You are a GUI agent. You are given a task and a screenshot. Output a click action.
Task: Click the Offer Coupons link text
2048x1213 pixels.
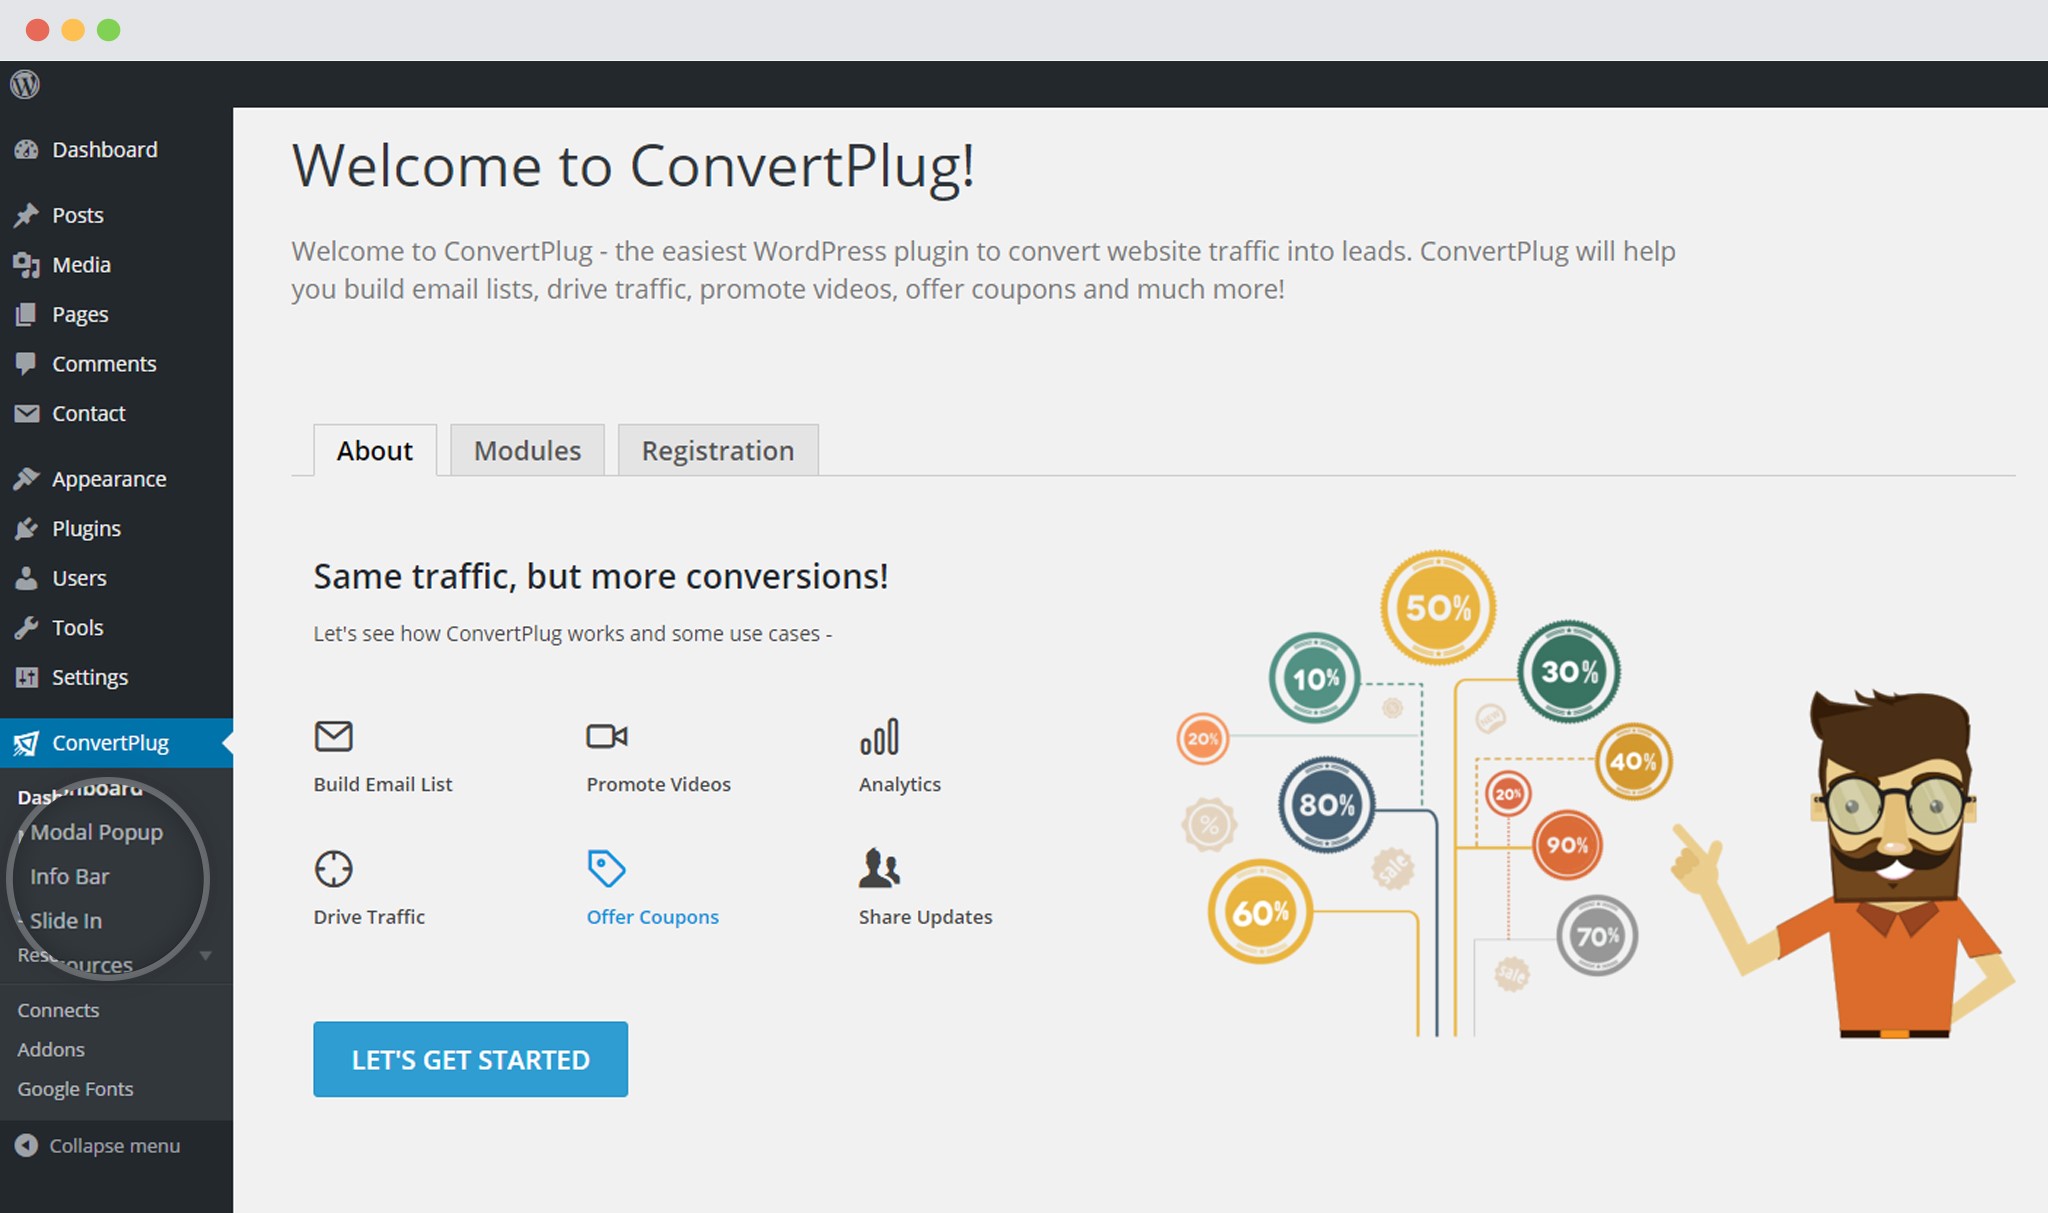point(653,917)
